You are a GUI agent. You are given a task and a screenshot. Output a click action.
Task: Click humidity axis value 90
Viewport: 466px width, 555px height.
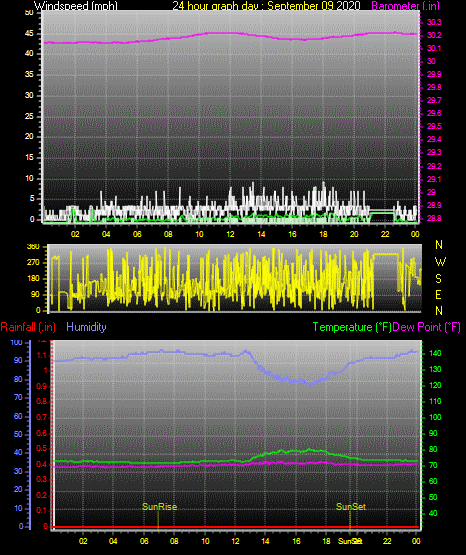(18, 360)
